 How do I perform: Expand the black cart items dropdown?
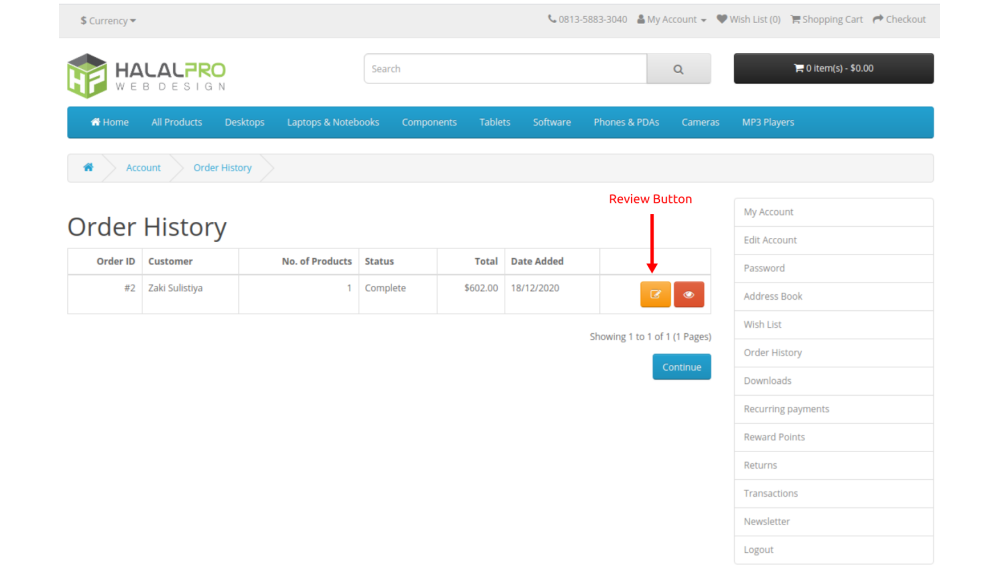(x=833, y=68)
